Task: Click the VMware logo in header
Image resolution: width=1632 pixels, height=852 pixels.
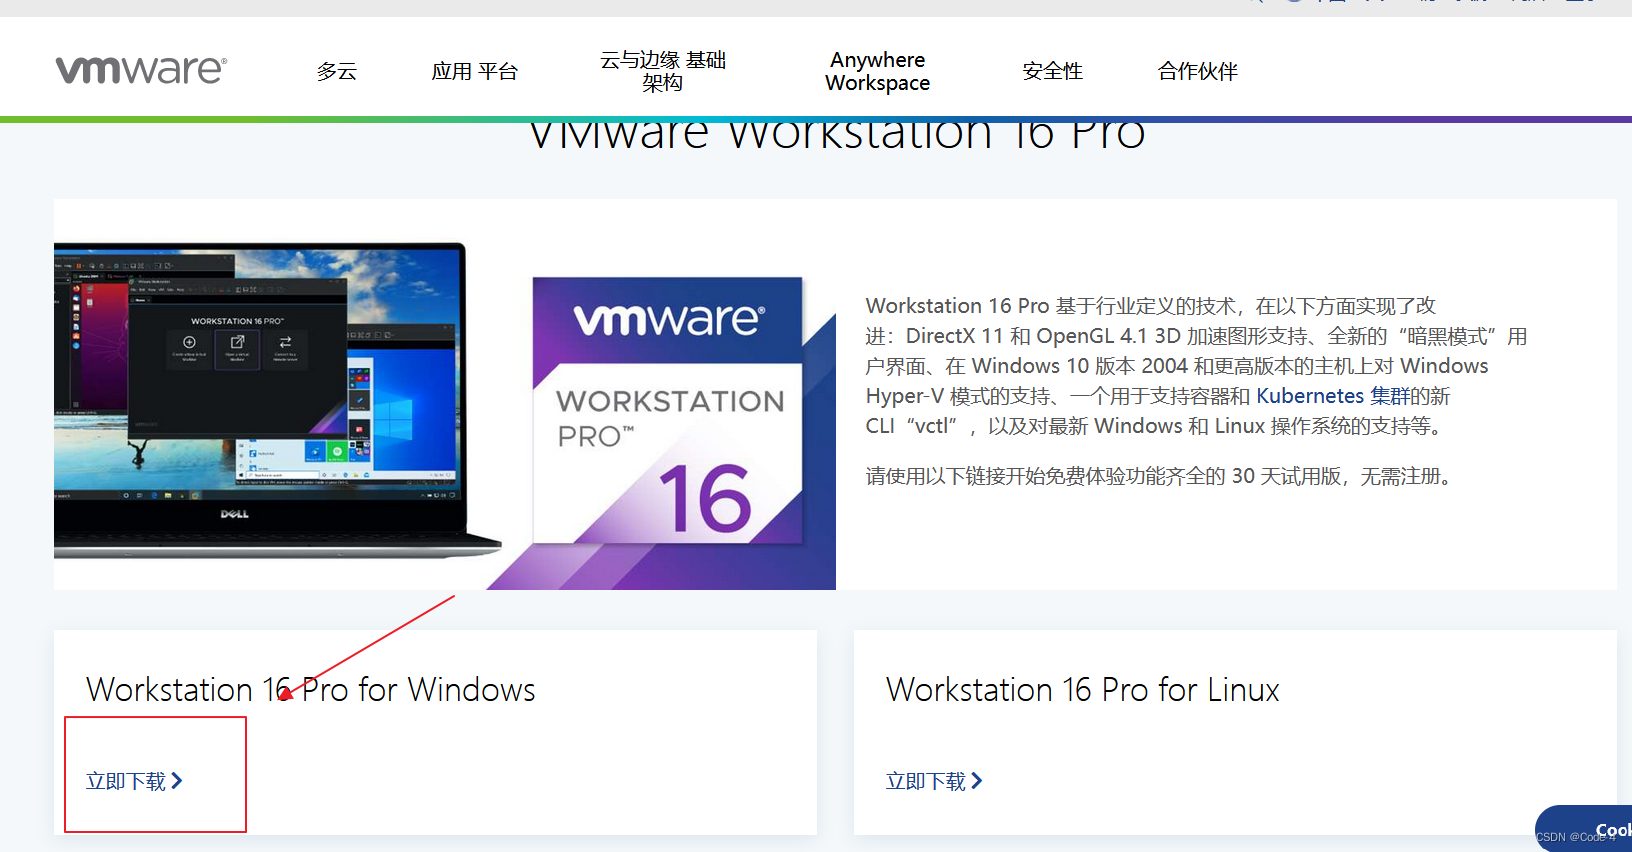Action: tap(141, 70)
